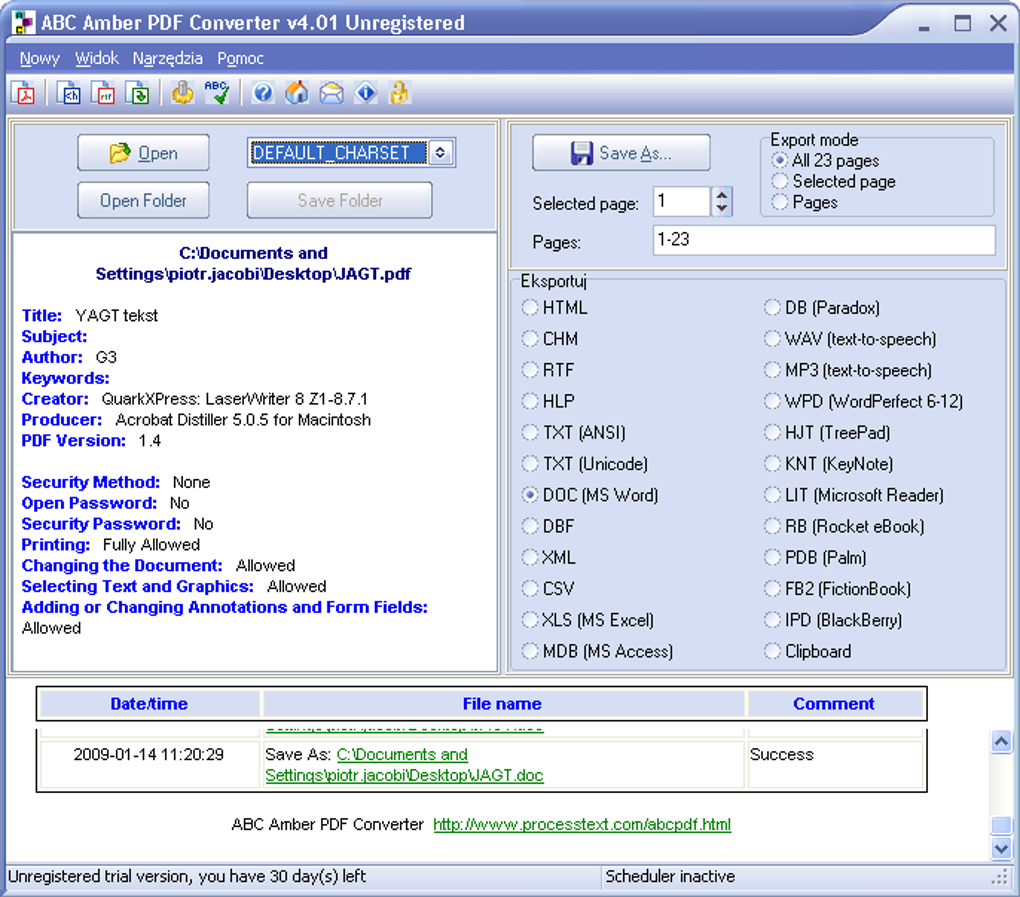Click the File name column header
Screen dimensions: 1020x897
coord(502,704)
